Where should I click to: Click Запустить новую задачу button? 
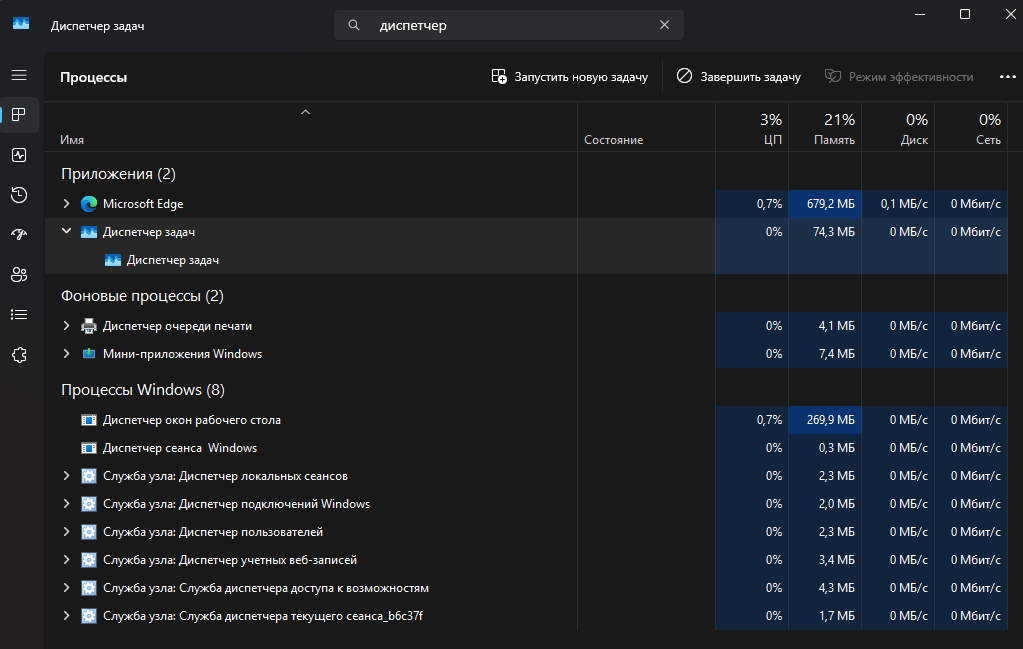[569, 76]
